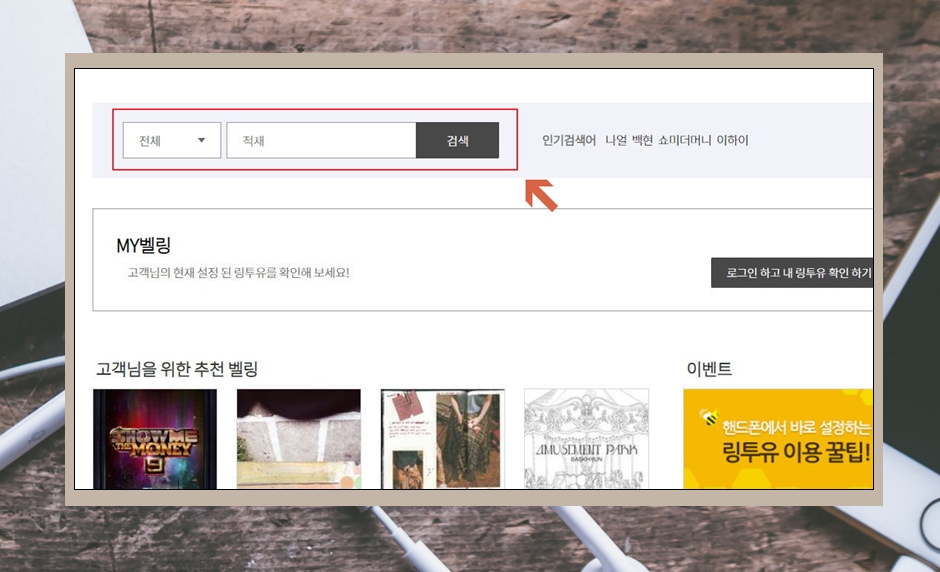Click the MY벨링 heading
The width and height of the screenshot is (940, 572).
tap(144, 245)
